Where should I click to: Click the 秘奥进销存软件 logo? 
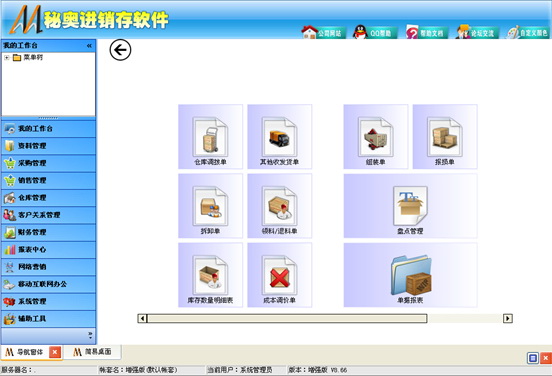tap(89, 19)
